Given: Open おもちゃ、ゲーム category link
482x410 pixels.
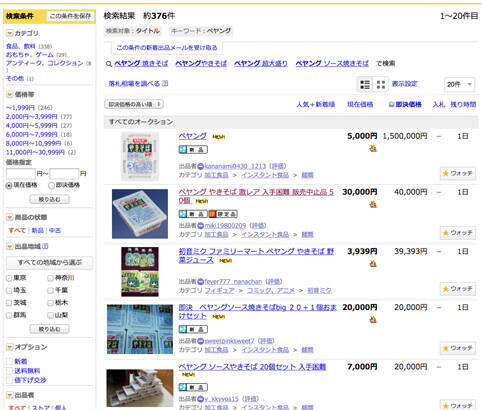Looking at the screenshot, I should click(30, 55).
